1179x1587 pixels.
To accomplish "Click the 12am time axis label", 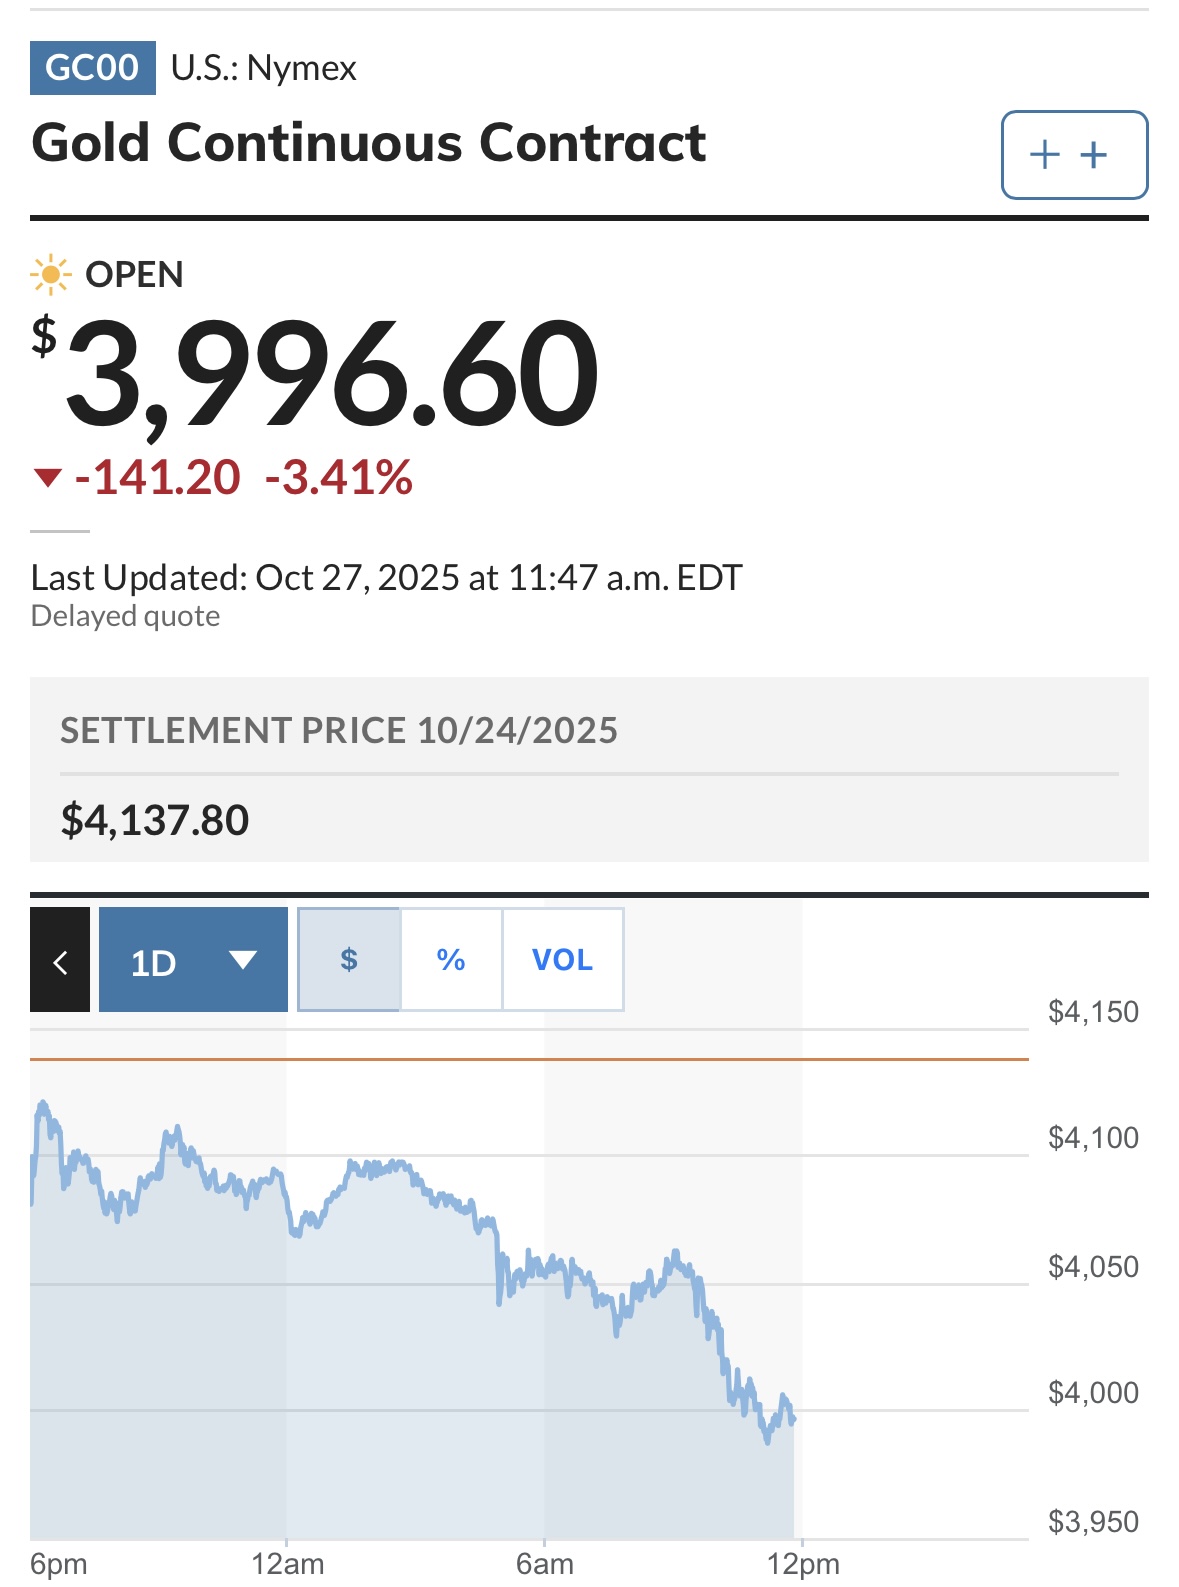I will pyautogui.click(x=287, y=1564).
